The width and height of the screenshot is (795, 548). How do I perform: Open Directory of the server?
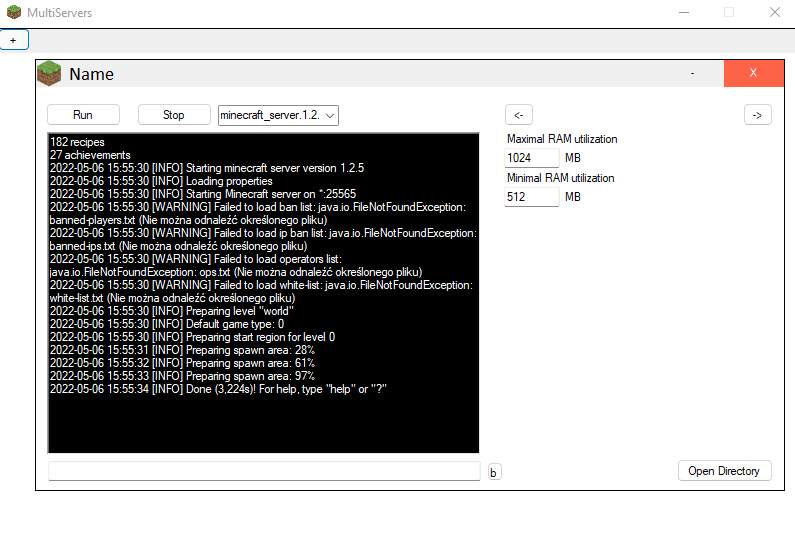[725, 471]
